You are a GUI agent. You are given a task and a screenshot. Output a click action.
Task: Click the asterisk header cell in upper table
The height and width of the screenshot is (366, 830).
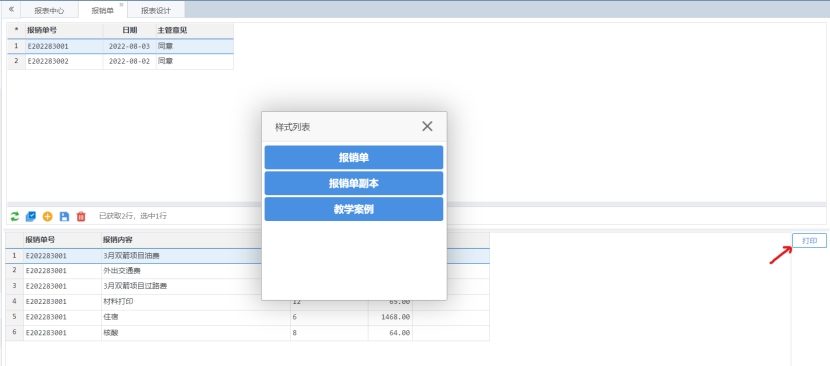tap(16, 30)
